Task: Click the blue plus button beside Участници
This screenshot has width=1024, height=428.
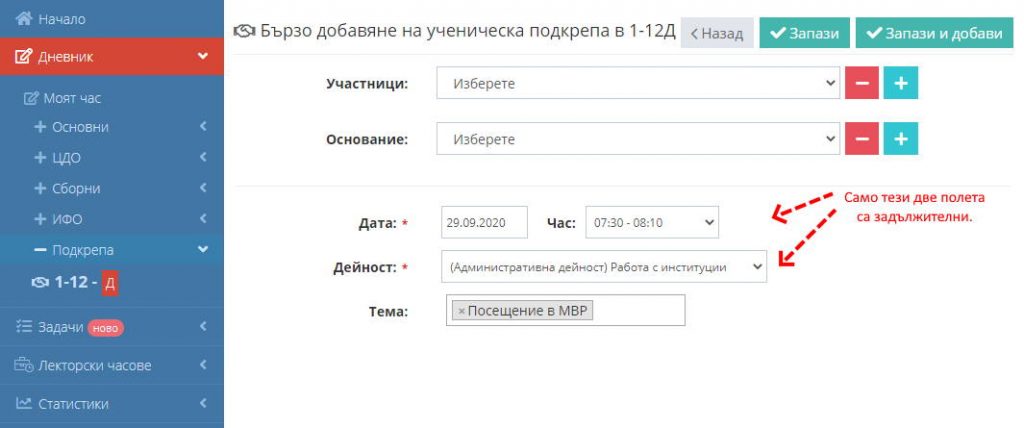Action: coord(901,83)
